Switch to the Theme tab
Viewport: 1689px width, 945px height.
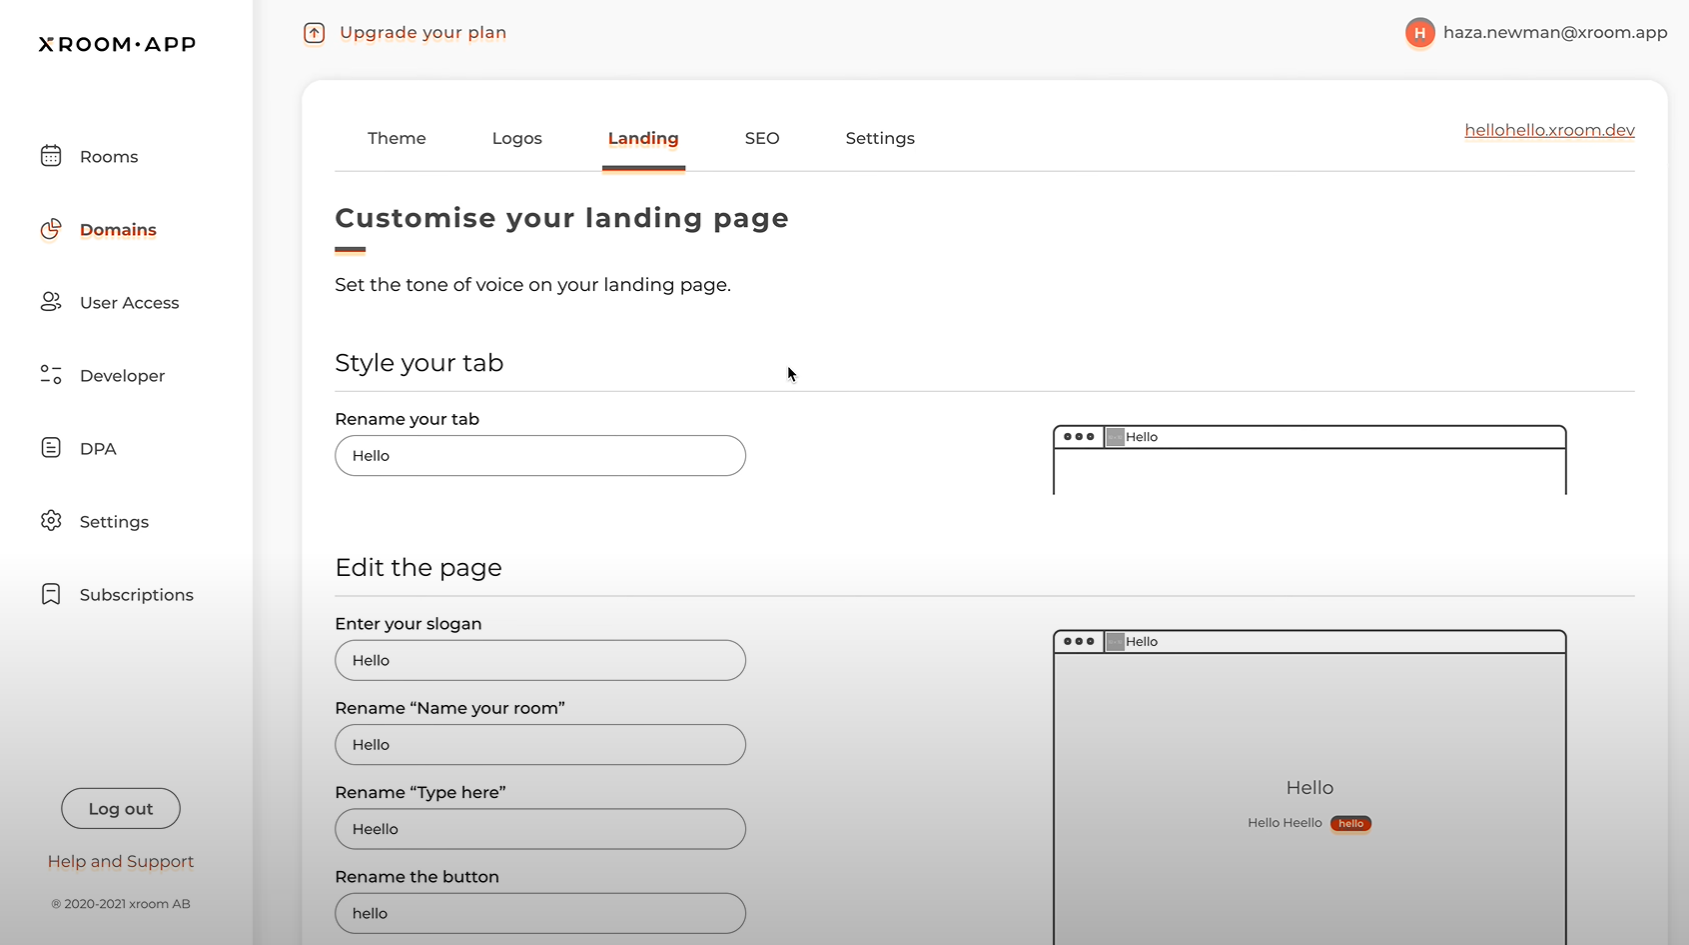click(396, 138)
